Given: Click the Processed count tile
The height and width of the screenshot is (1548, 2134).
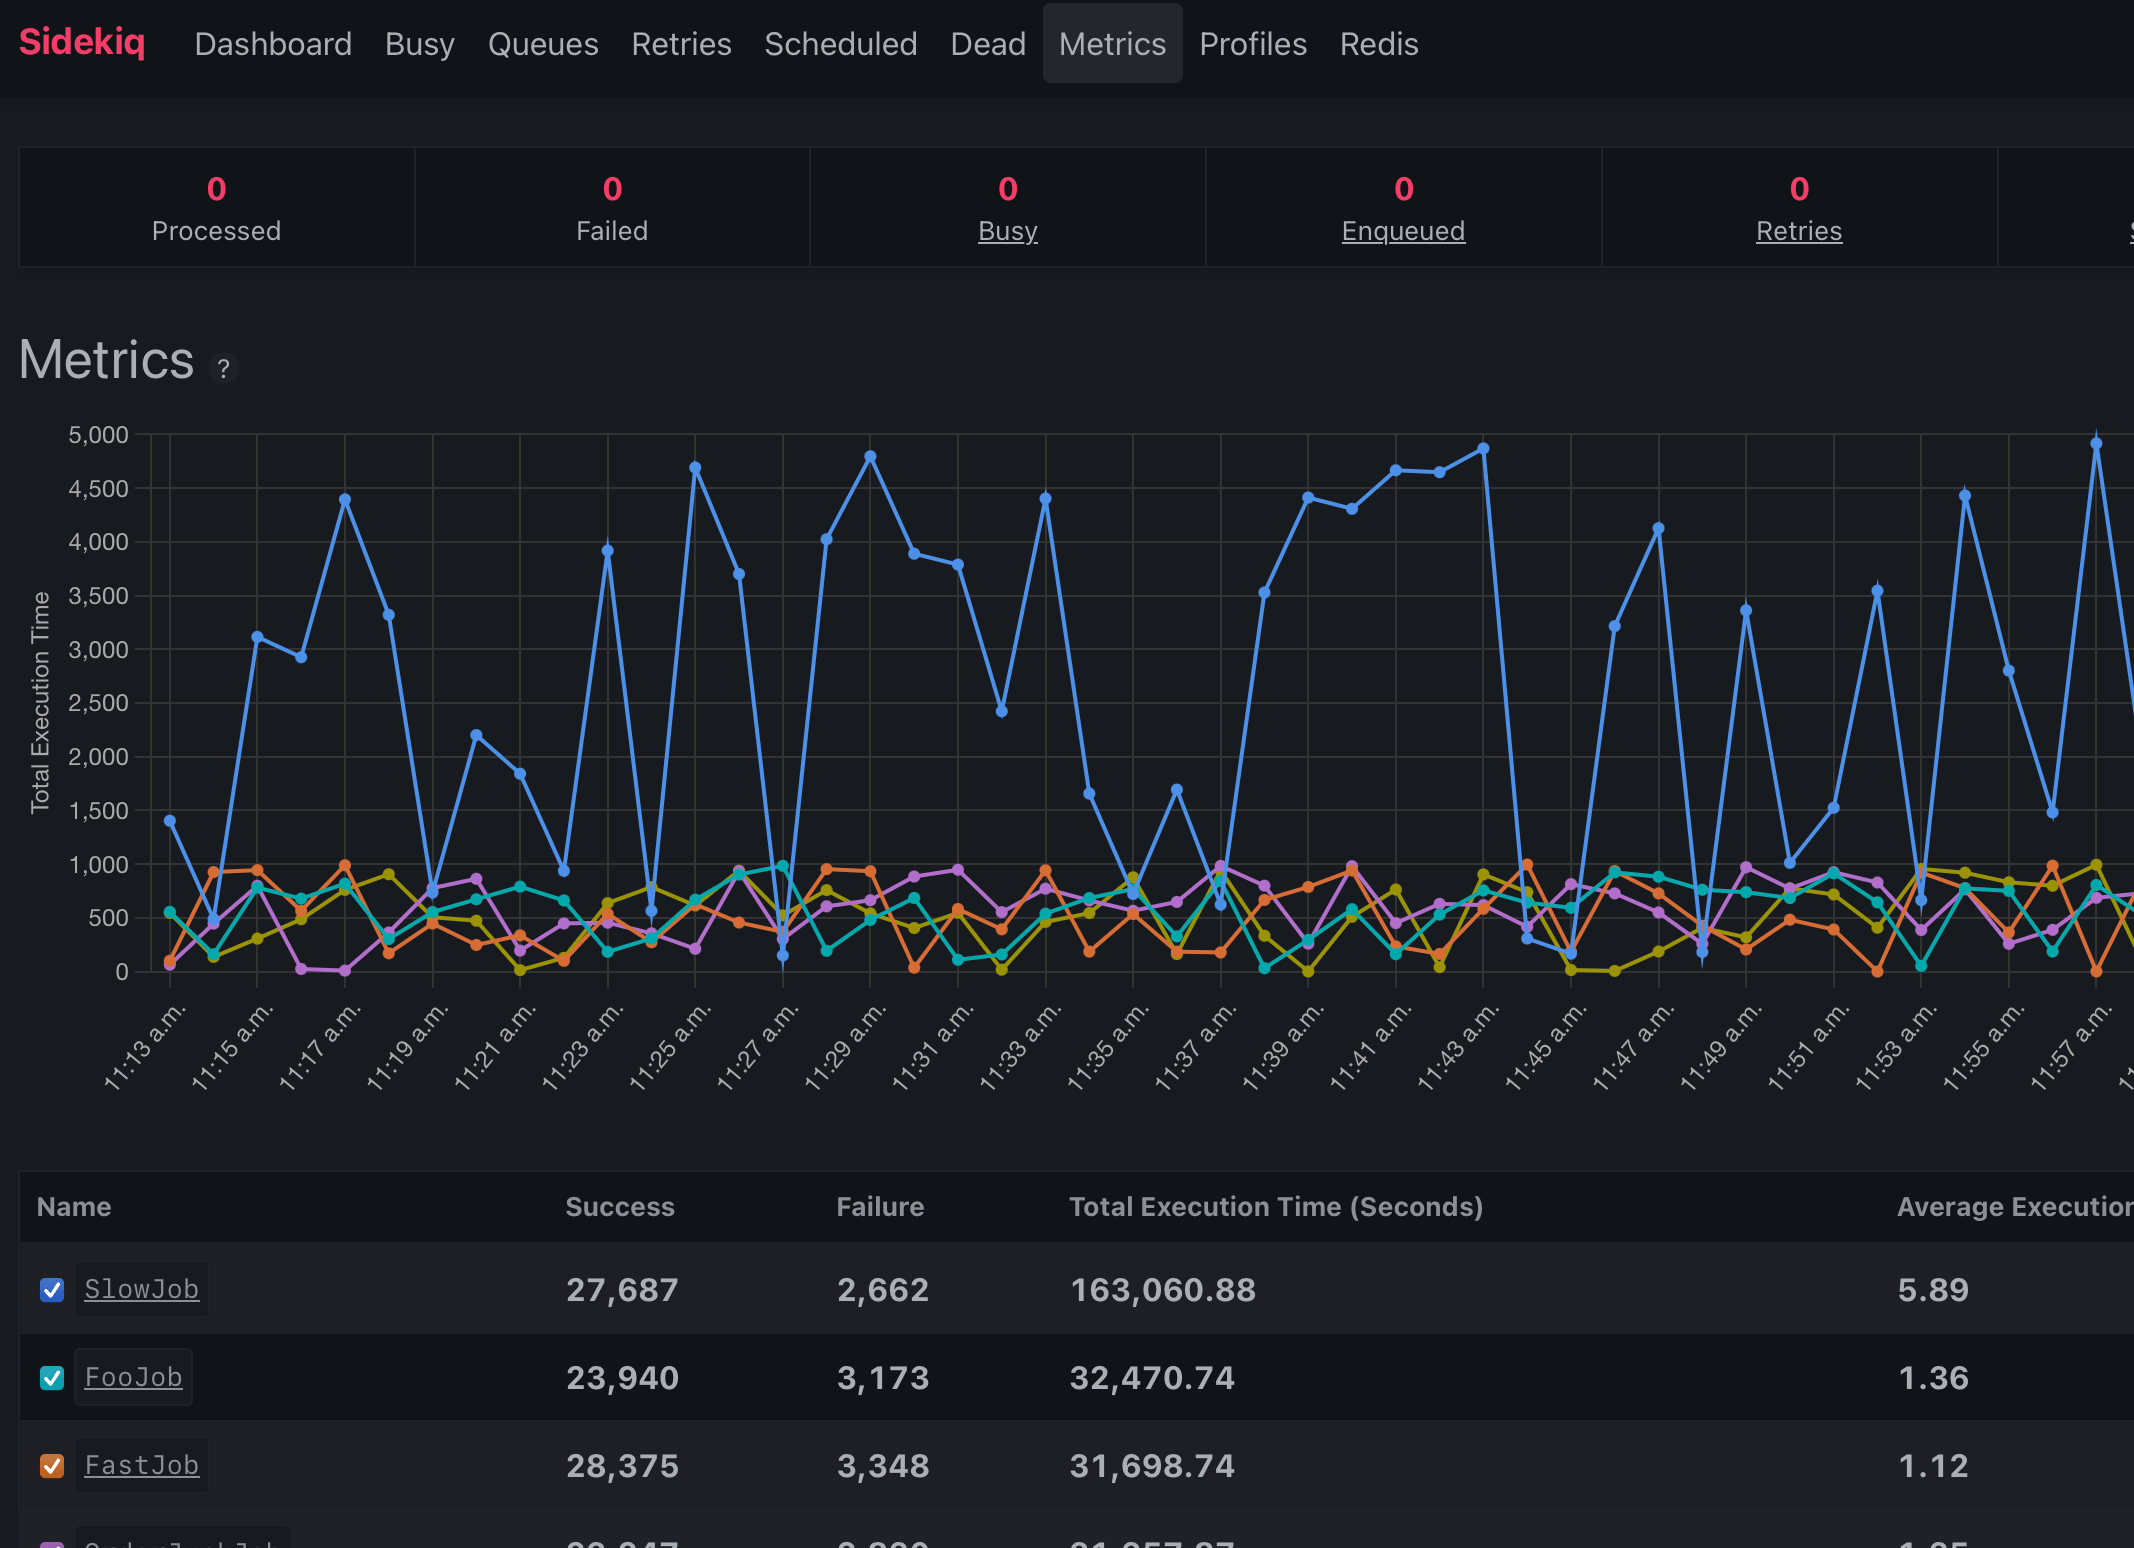Looking at the screenshot, I should coord(216,208).
